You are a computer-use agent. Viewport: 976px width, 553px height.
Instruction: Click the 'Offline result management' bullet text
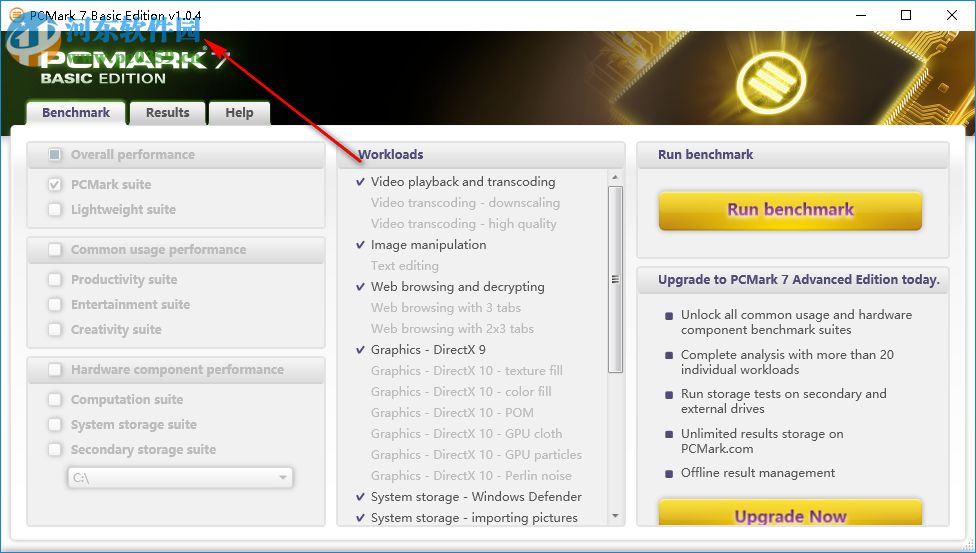point(758,473)
